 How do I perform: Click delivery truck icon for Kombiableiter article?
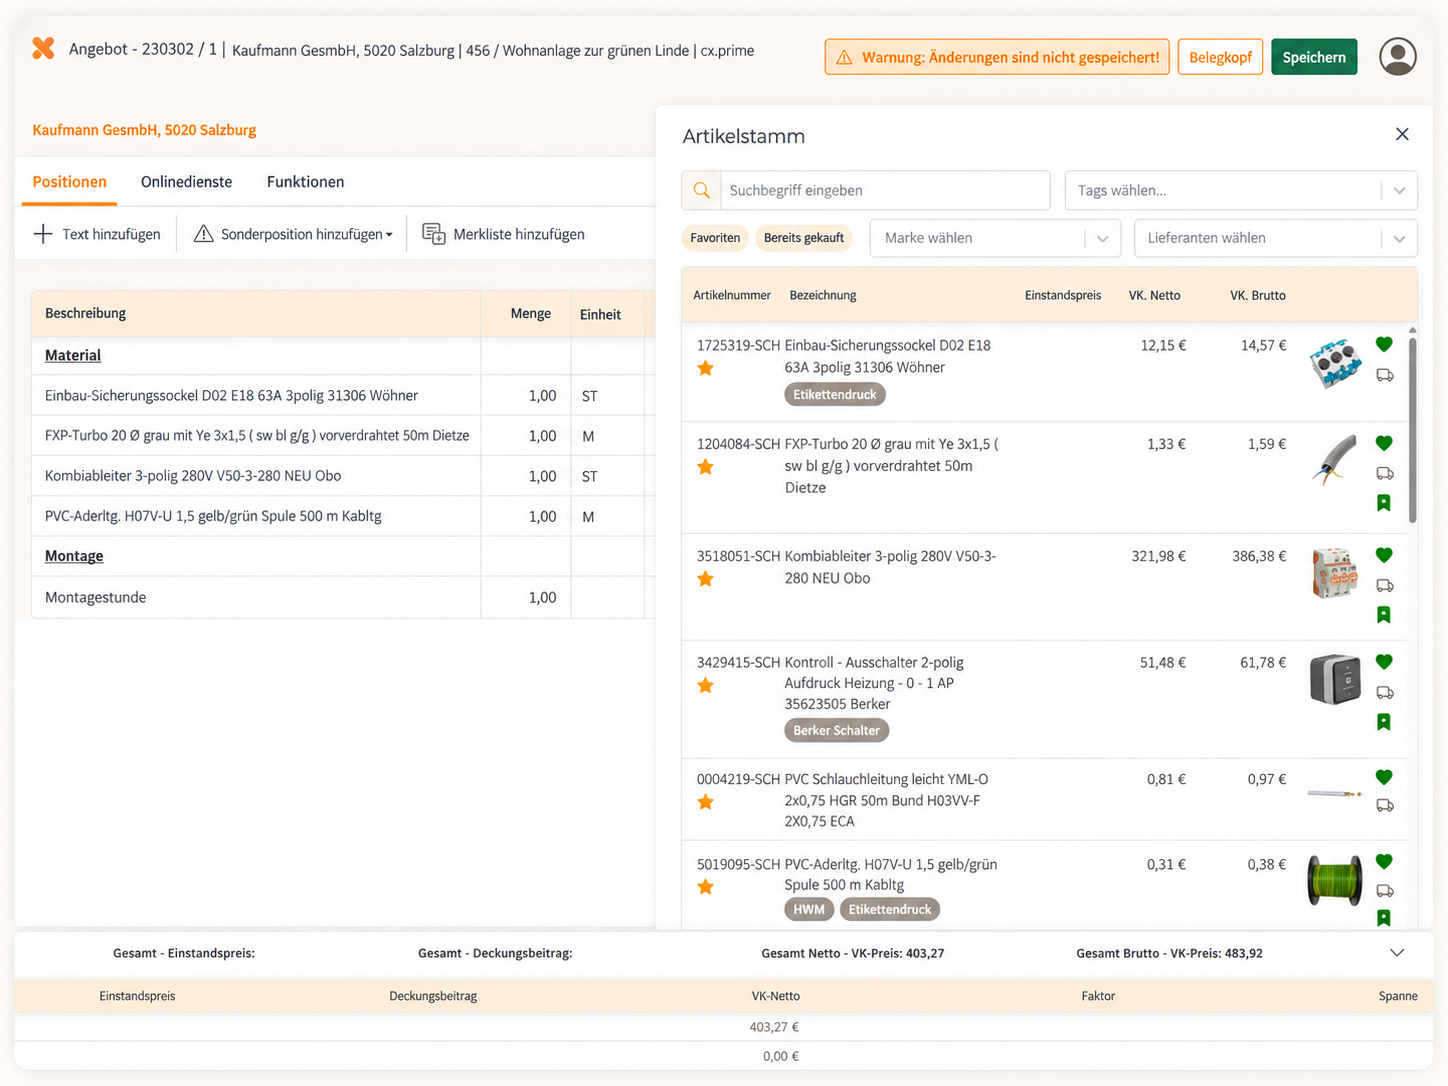coord(1384,585)
